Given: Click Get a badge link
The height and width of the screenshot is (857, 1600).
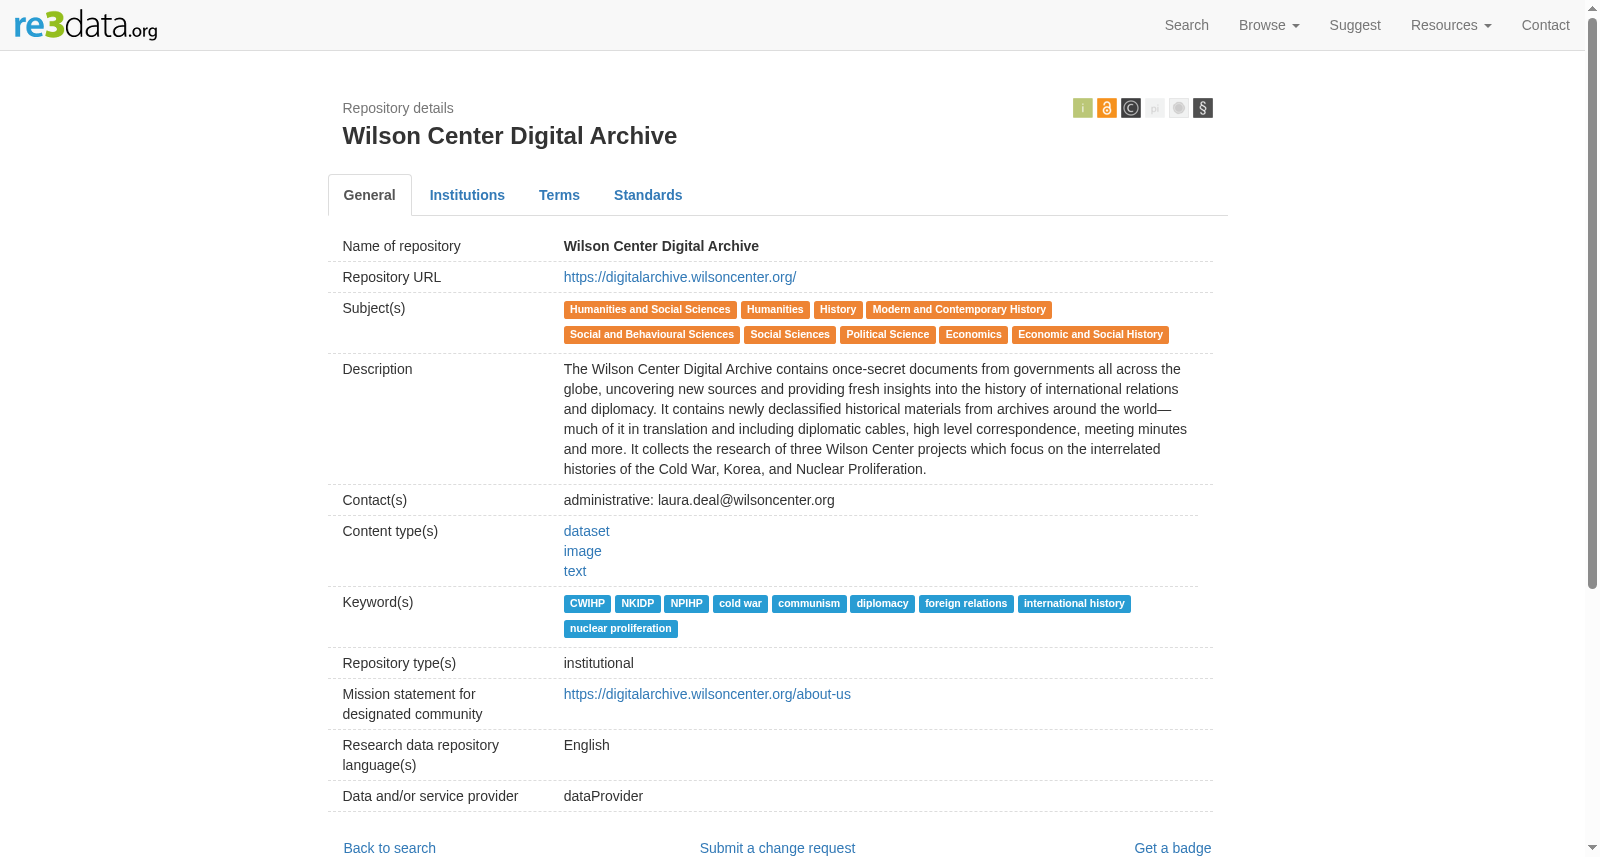Looking at the screenshot, I should point(1172,848).
